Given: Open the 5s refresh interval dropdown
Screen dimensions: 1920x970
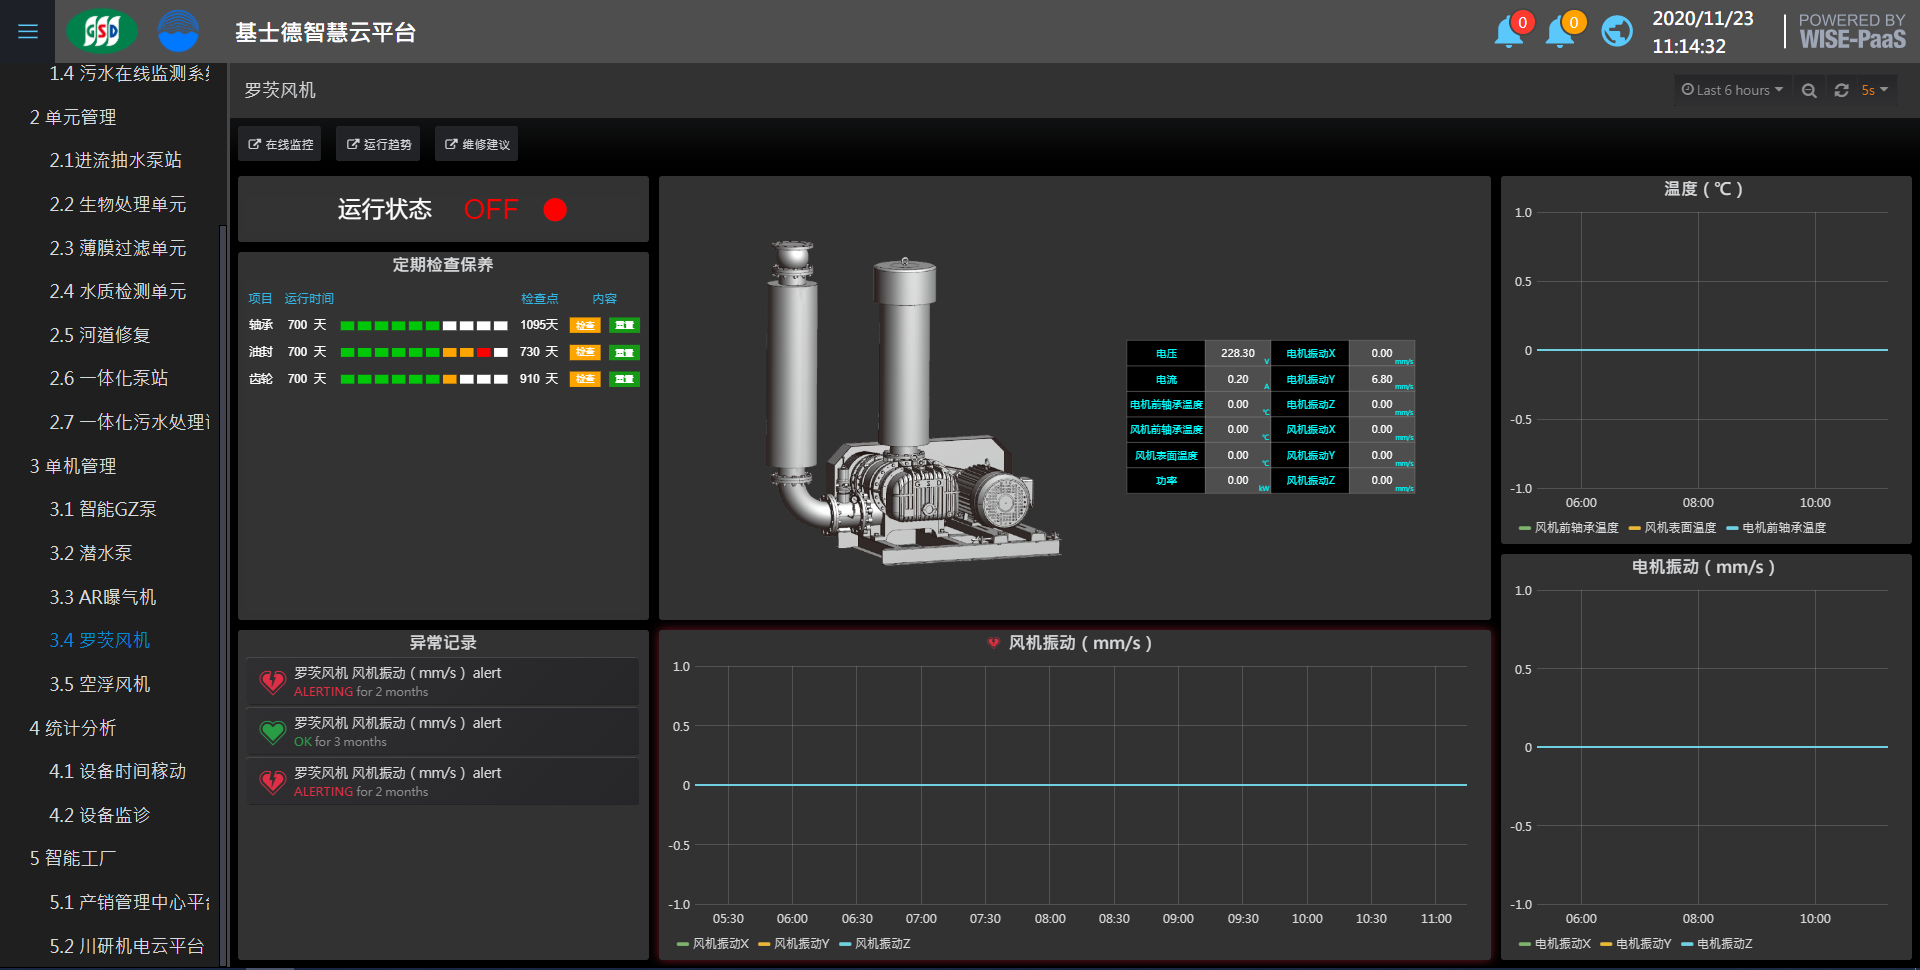Looking at the screenshot, I should click(1874, 90).
